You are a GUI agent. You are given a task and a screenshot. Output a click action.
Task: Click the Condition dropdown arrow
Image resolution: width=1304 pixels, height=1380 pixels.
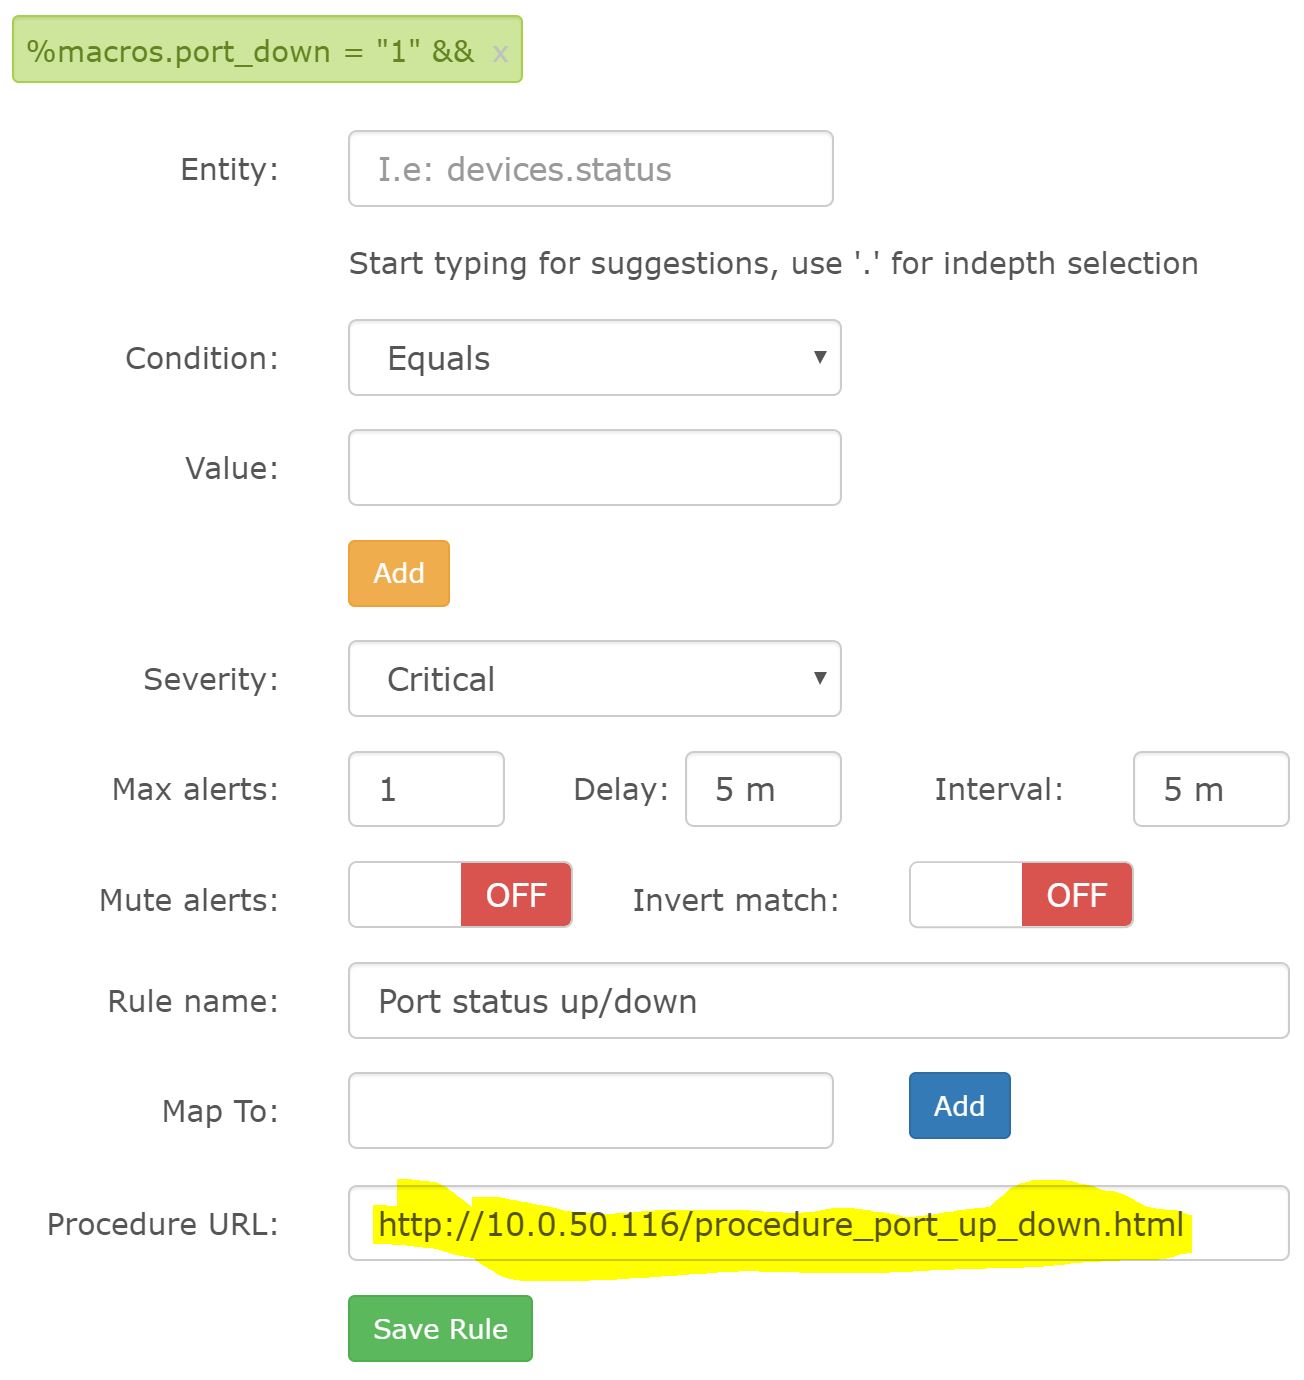820,357
